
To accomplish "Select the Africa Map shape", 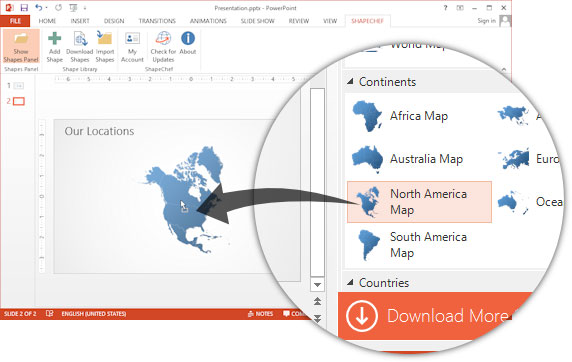I will click(x=419, y=116).
